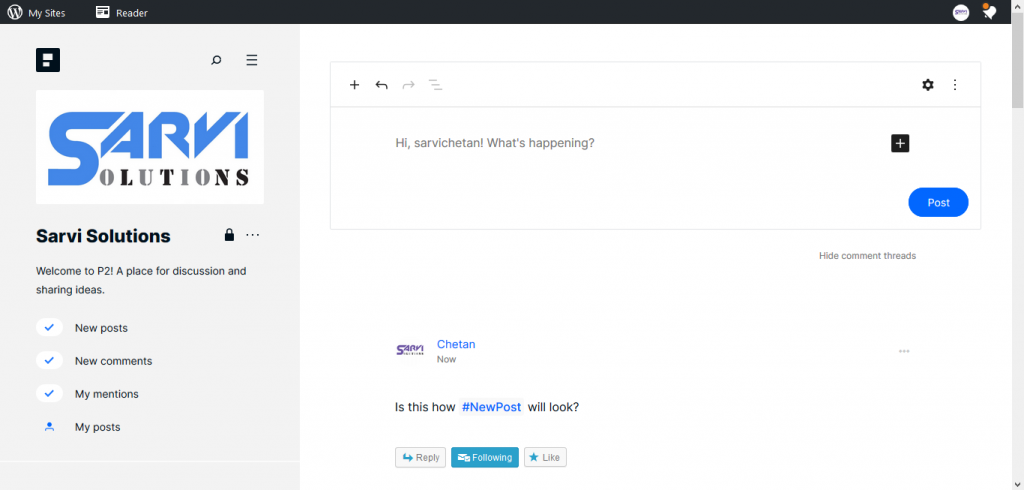Click Chetan's avatar on the post
This screenshot has height=490, width=1024.
click(410, 350)
